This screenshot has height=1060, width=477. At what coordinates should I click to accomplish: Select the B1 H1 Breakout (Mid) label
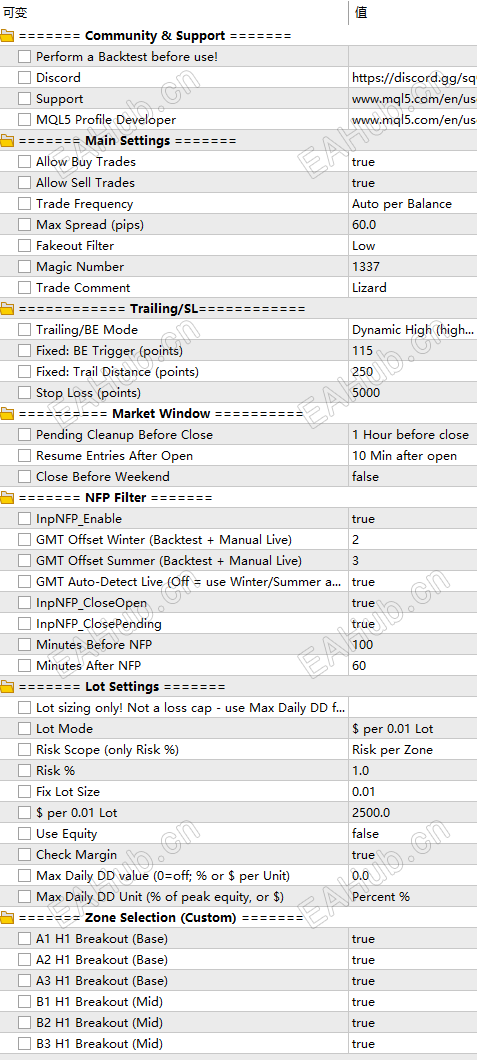pos(99,1001)
